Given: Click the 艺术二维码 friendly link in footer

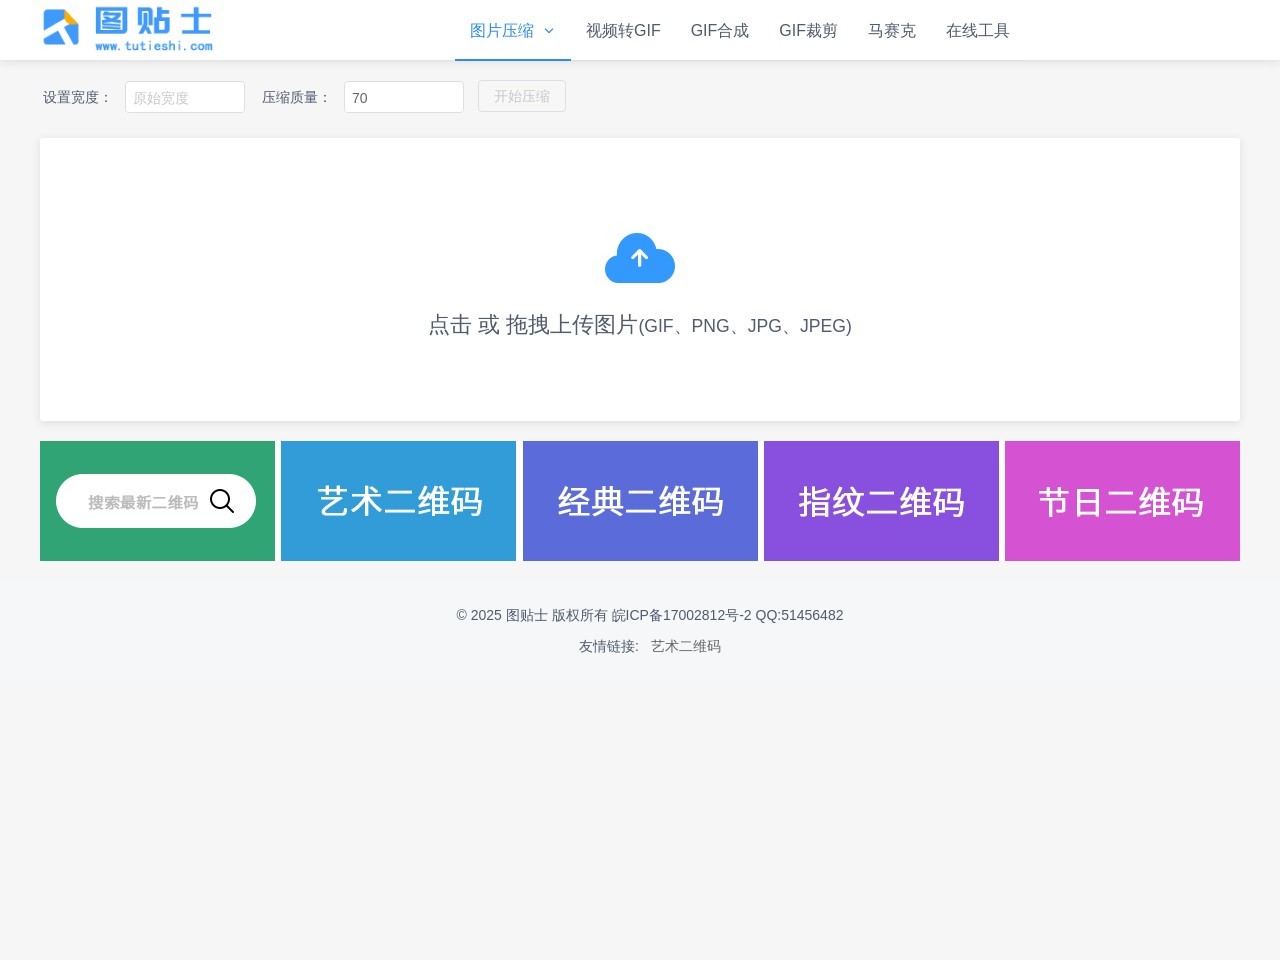Looking at the screenshot, I should (x=686, y=646).
